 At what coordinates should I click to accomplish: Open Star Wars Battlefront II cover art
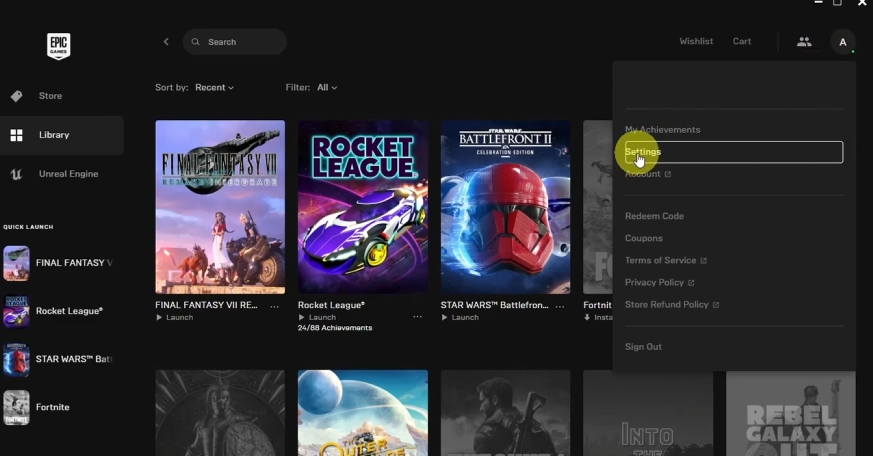[506, 207]
